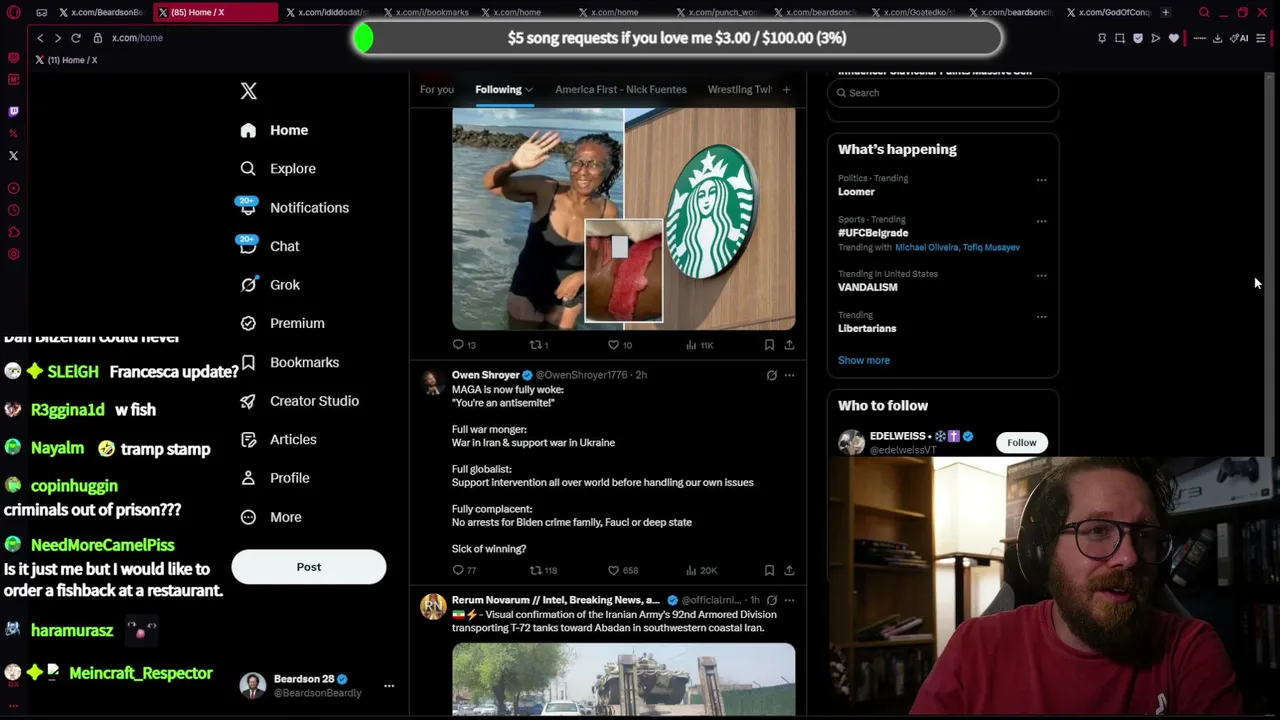Image resolution: width=1280 pixels, height=720 pixels.
Task: Open the Explore page from the sidebar
Action: point(278,169)
